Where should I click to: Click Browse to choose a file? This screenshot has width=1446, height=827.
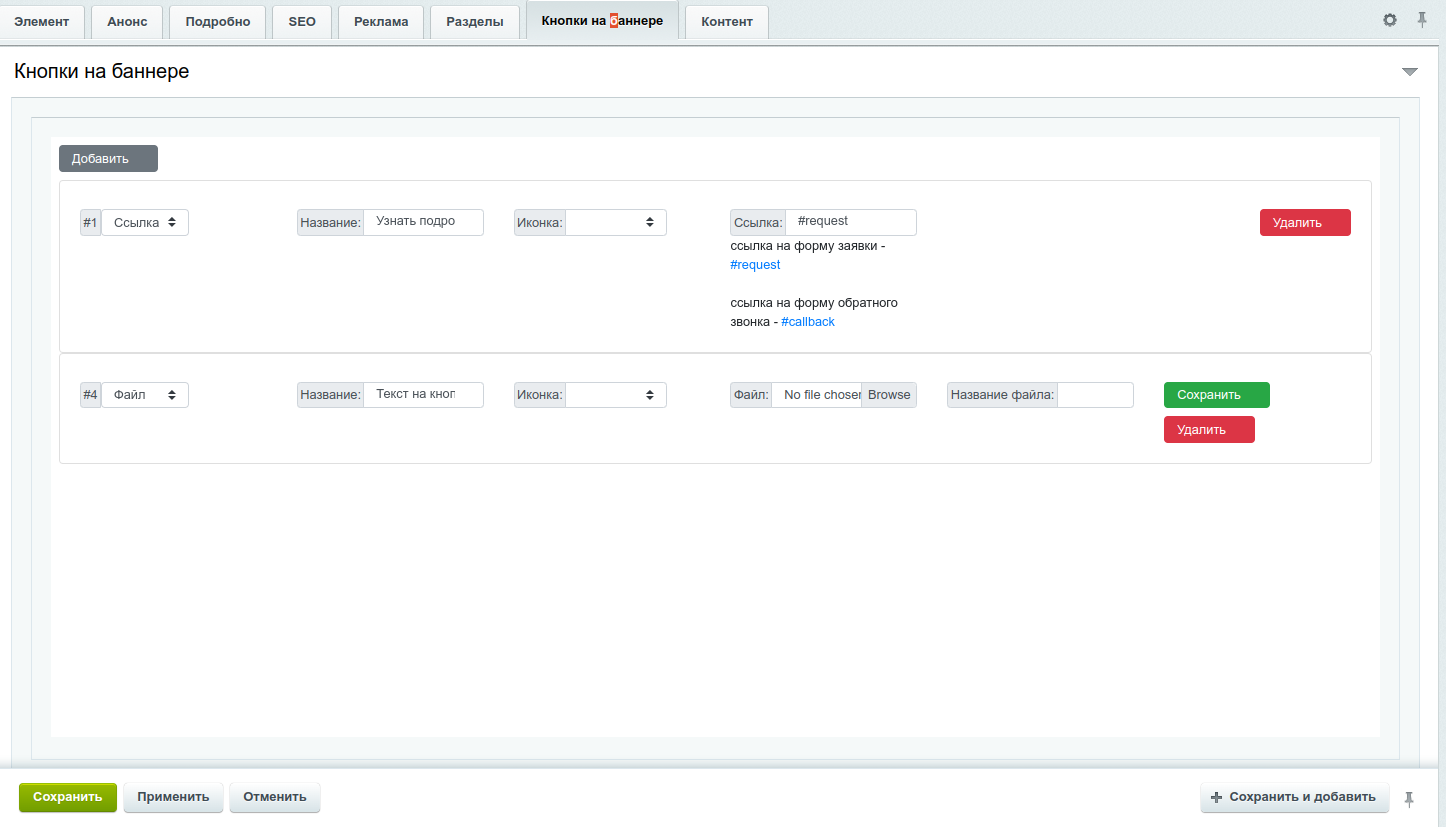pos(889,395)
